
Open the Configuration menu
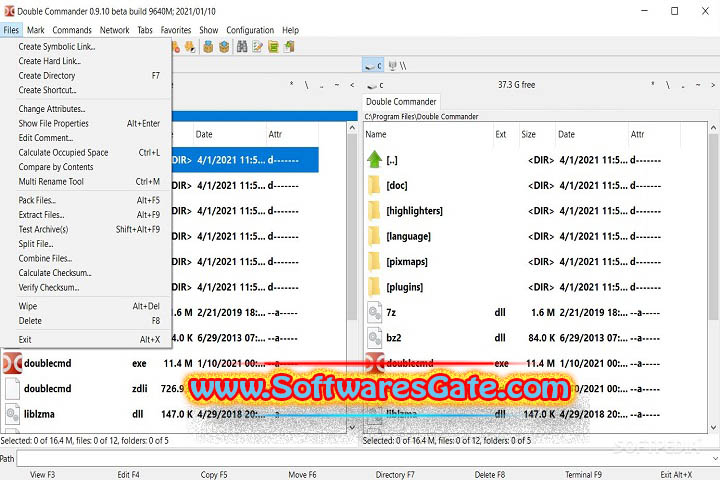(250, 30)
